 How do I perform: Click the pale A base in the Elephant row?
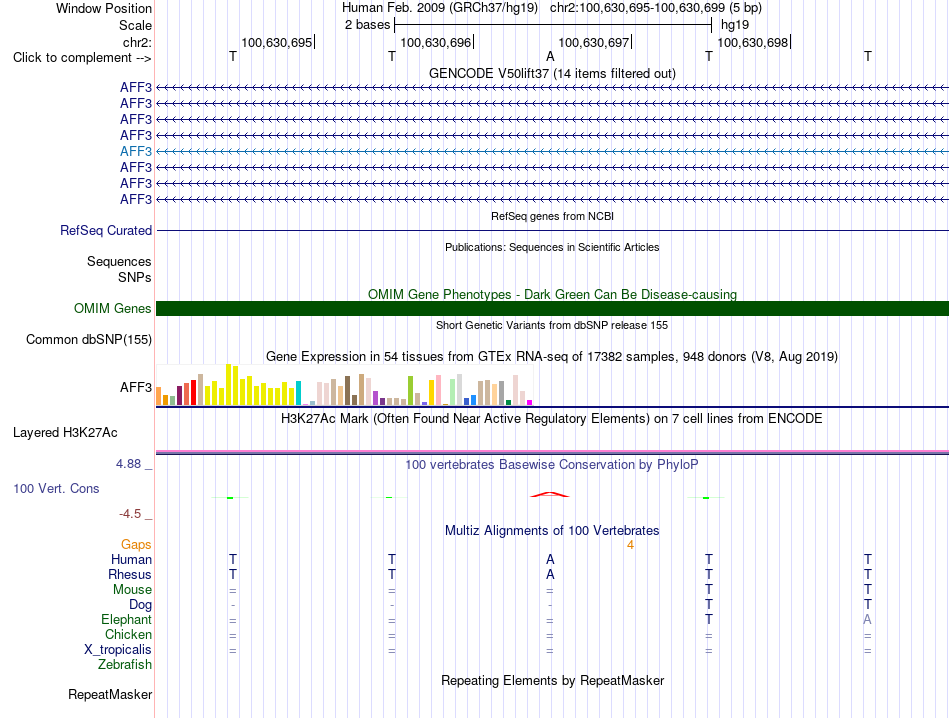pos(868,619)
